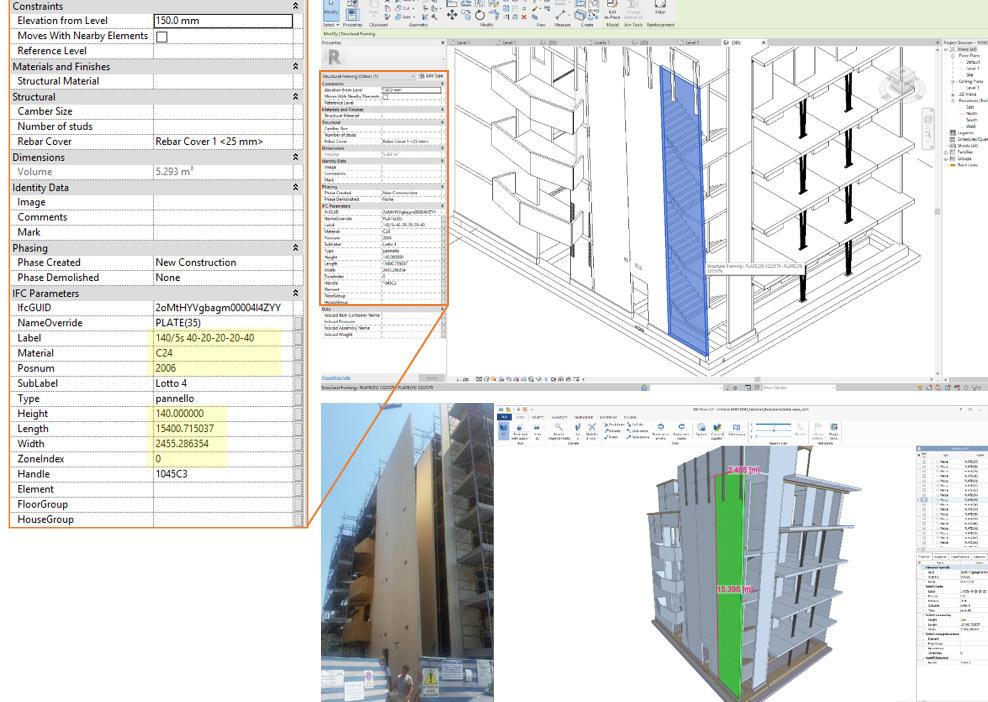Collapse the Materials and Finishes section

(x=296, y=66)
